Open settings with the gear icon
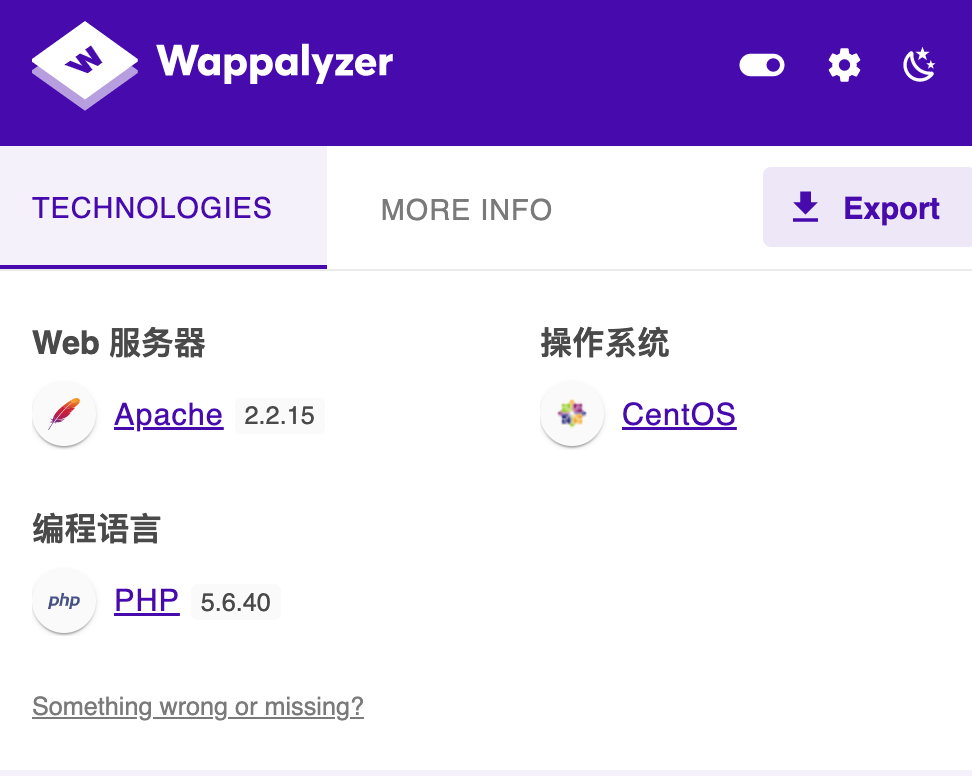The width and height of the screenshot is (972, 776). point(844,65)
